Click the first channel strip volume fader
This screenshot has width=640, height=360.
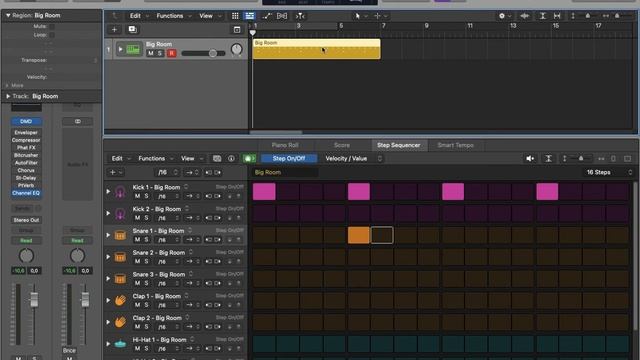pos(34,300)
